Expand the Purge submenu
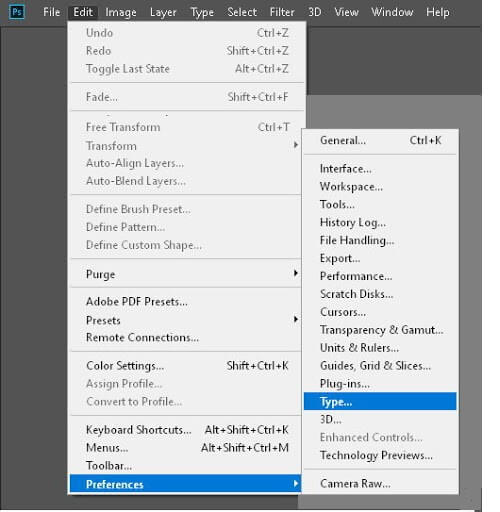500x512 pixels. (x=186, y=274)
